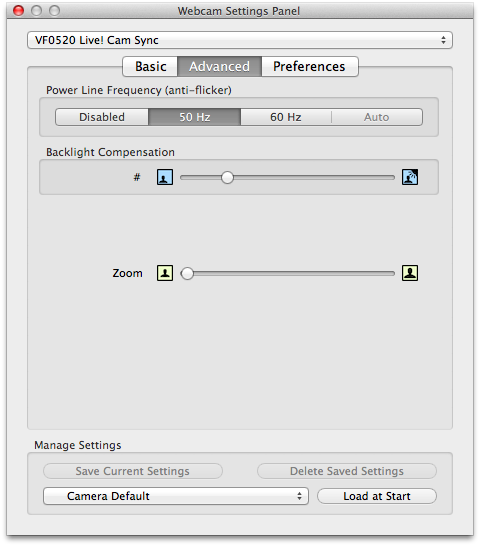Screen dimensions: 480x546
Task: Expand the Camera Default presets dropdown
Action: tap(176, 496)
